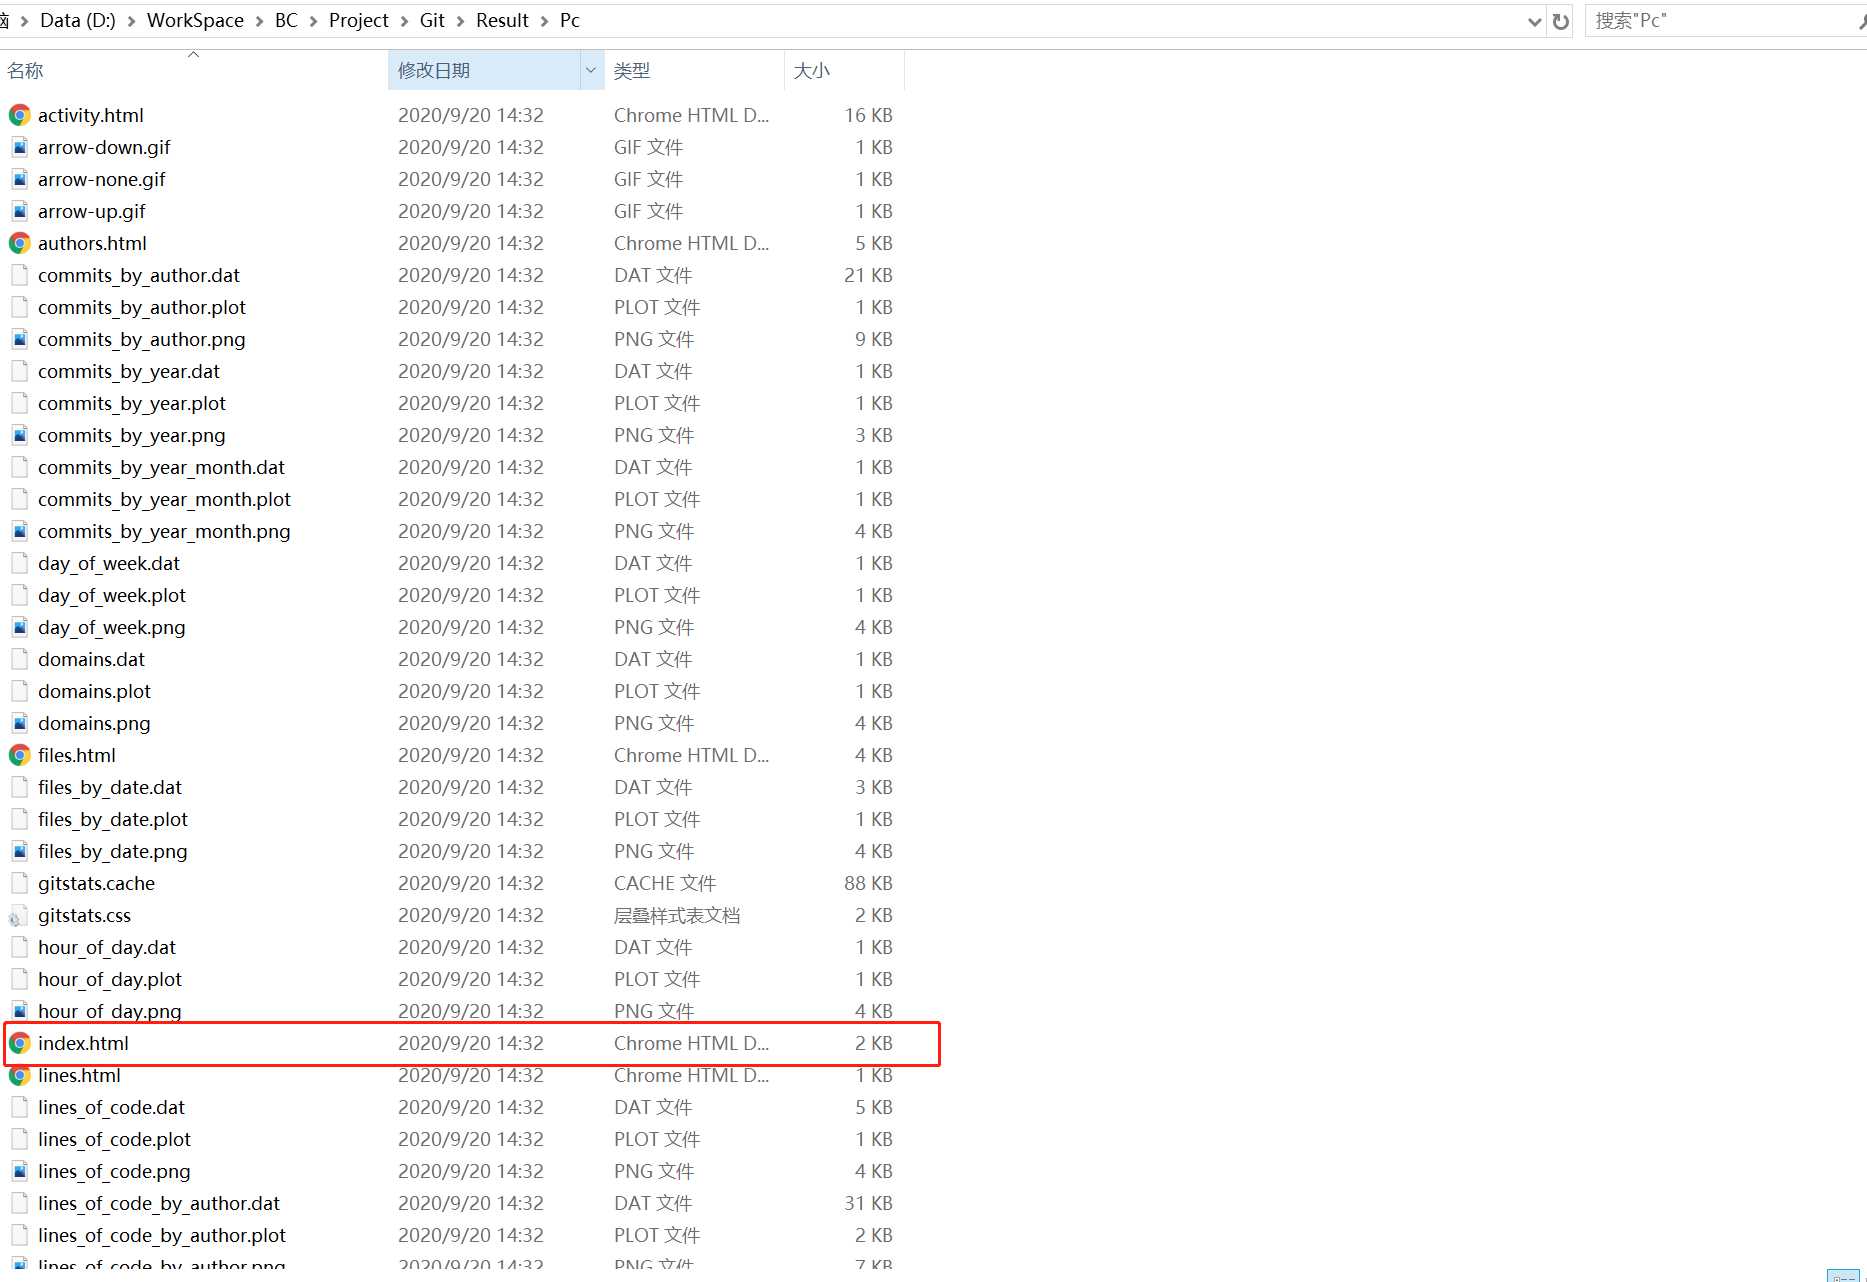The image size is (1867, 1282).
Task: Select the domains.dat file name
Action: [x=91, y=659]
